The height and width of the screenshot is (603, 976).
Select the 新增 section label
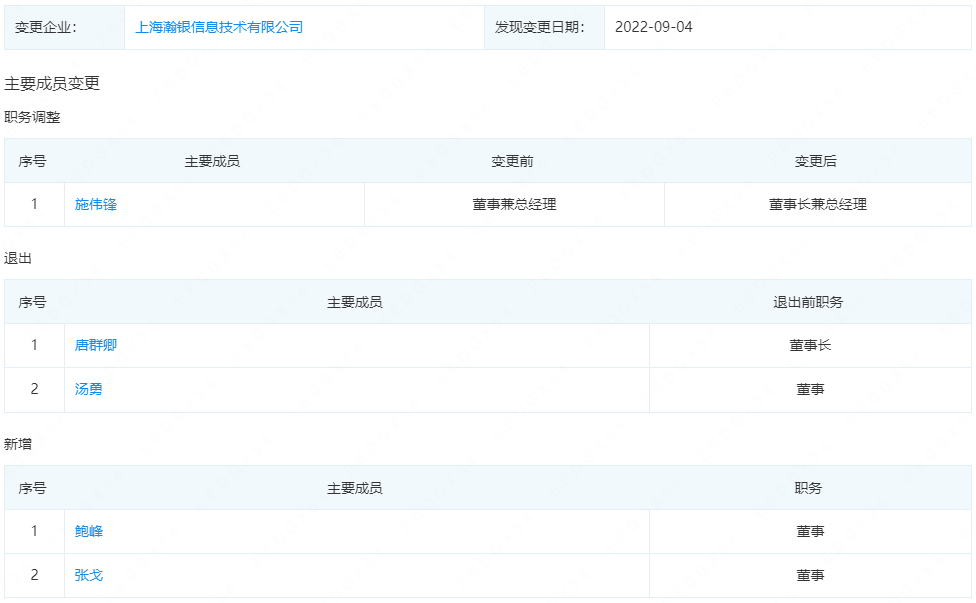(19, 445)
